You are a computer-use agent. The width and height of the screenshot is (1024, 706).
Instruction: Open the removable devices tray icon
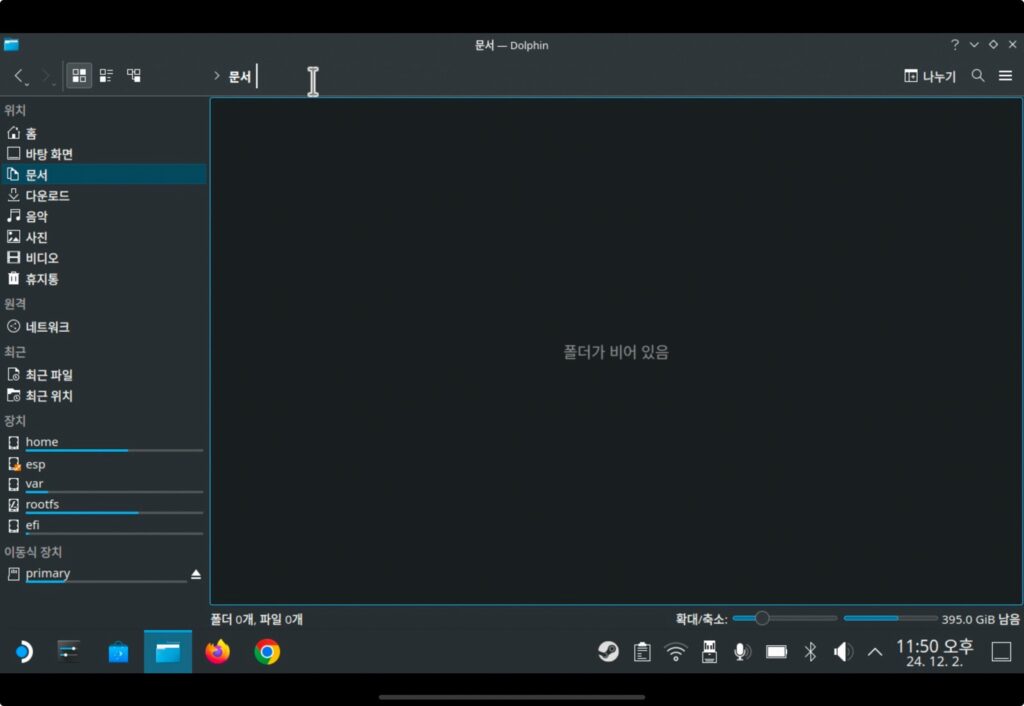[x=709, y=652]
